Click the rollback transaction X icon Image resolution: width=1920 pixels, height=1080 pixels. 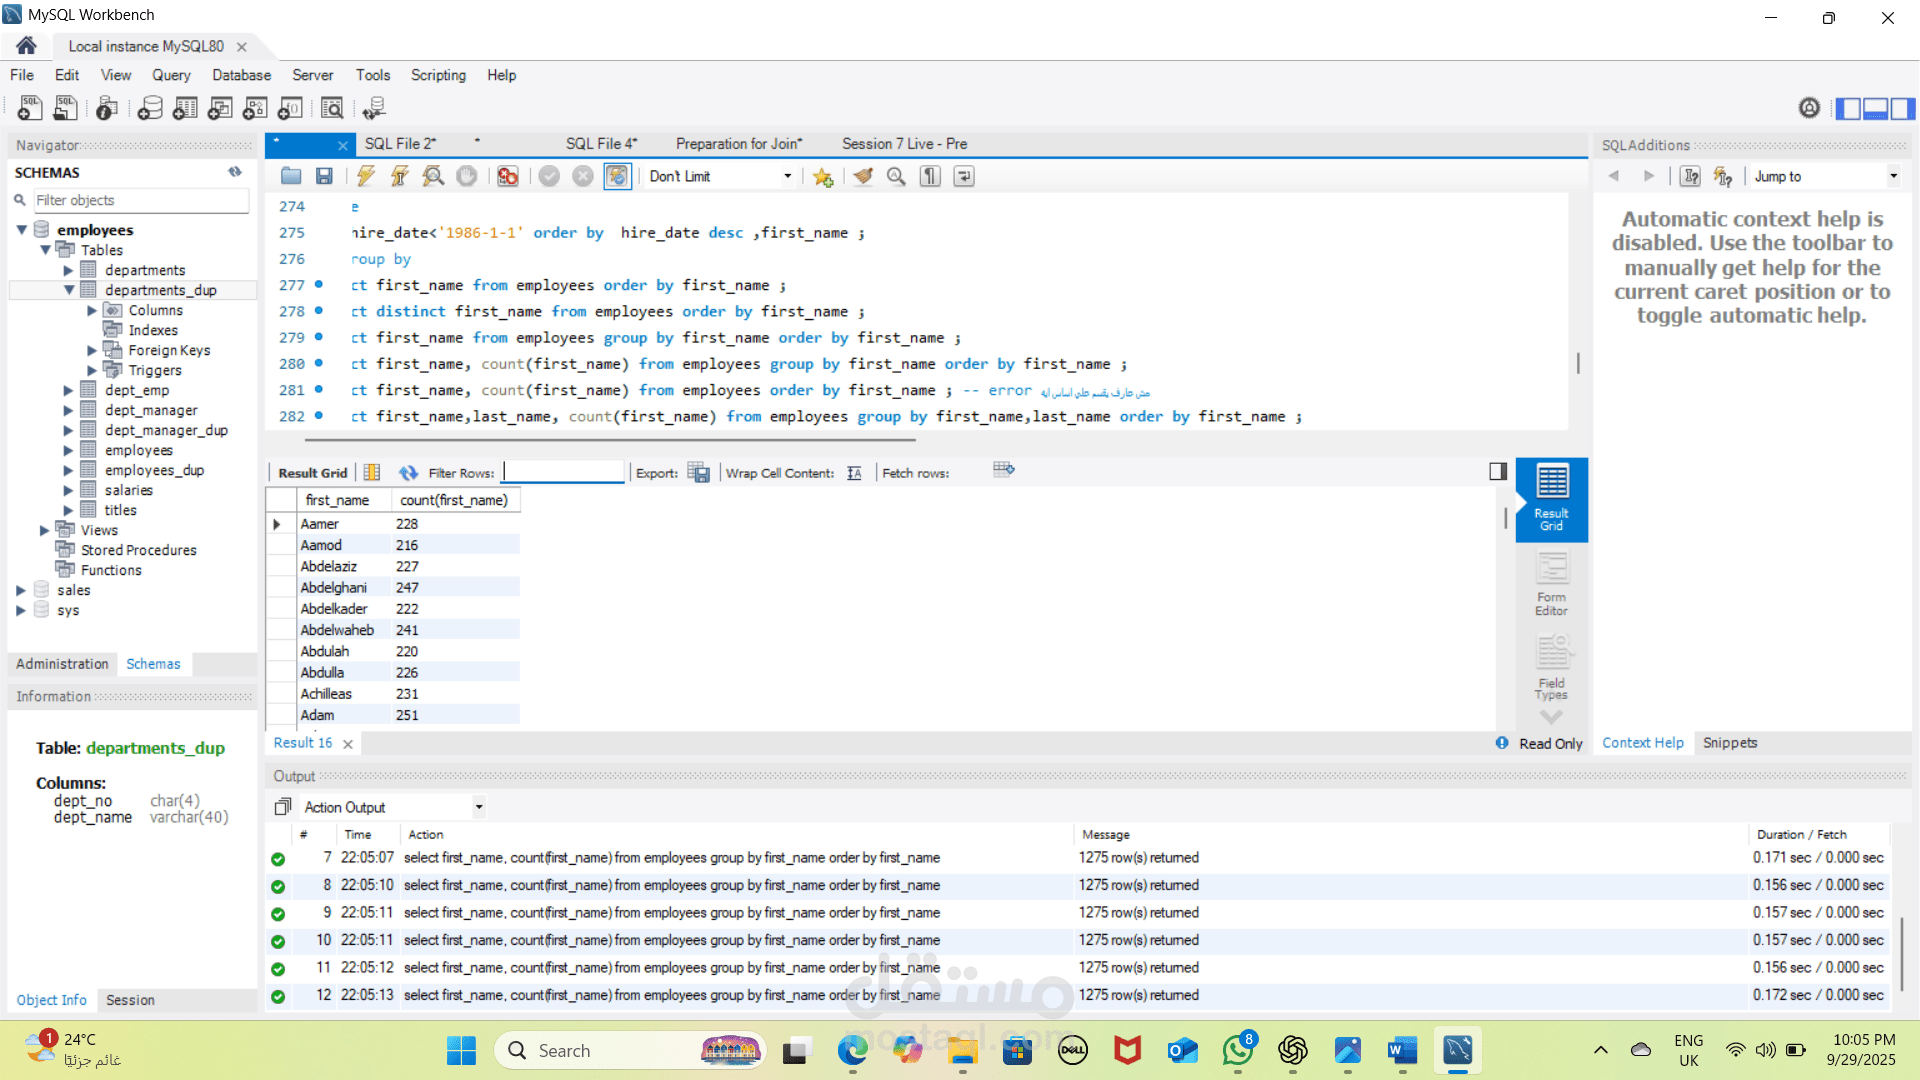pyautogui.click(x=583, y=176)
